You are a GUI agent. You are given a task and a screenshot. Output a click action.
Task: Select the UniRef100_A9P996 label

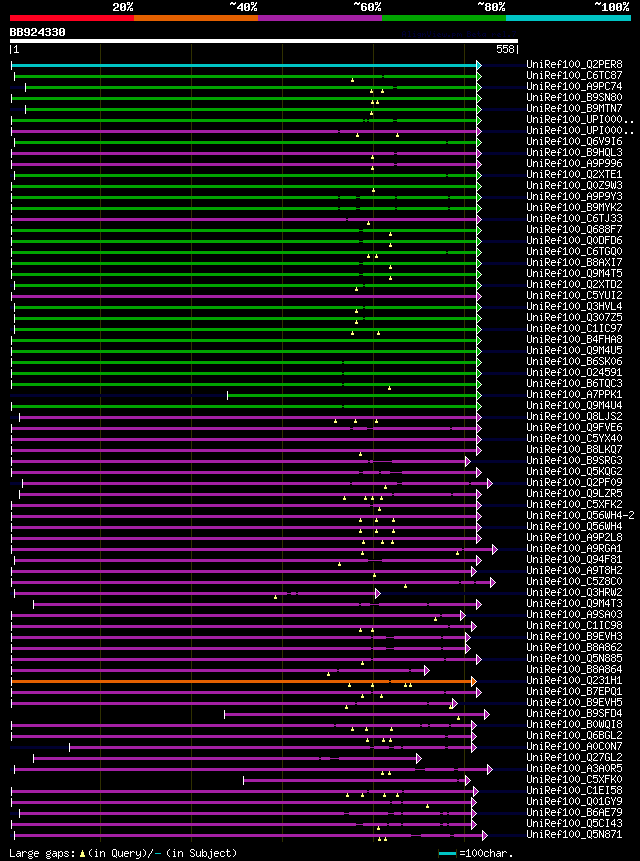(x=574, y=163)
